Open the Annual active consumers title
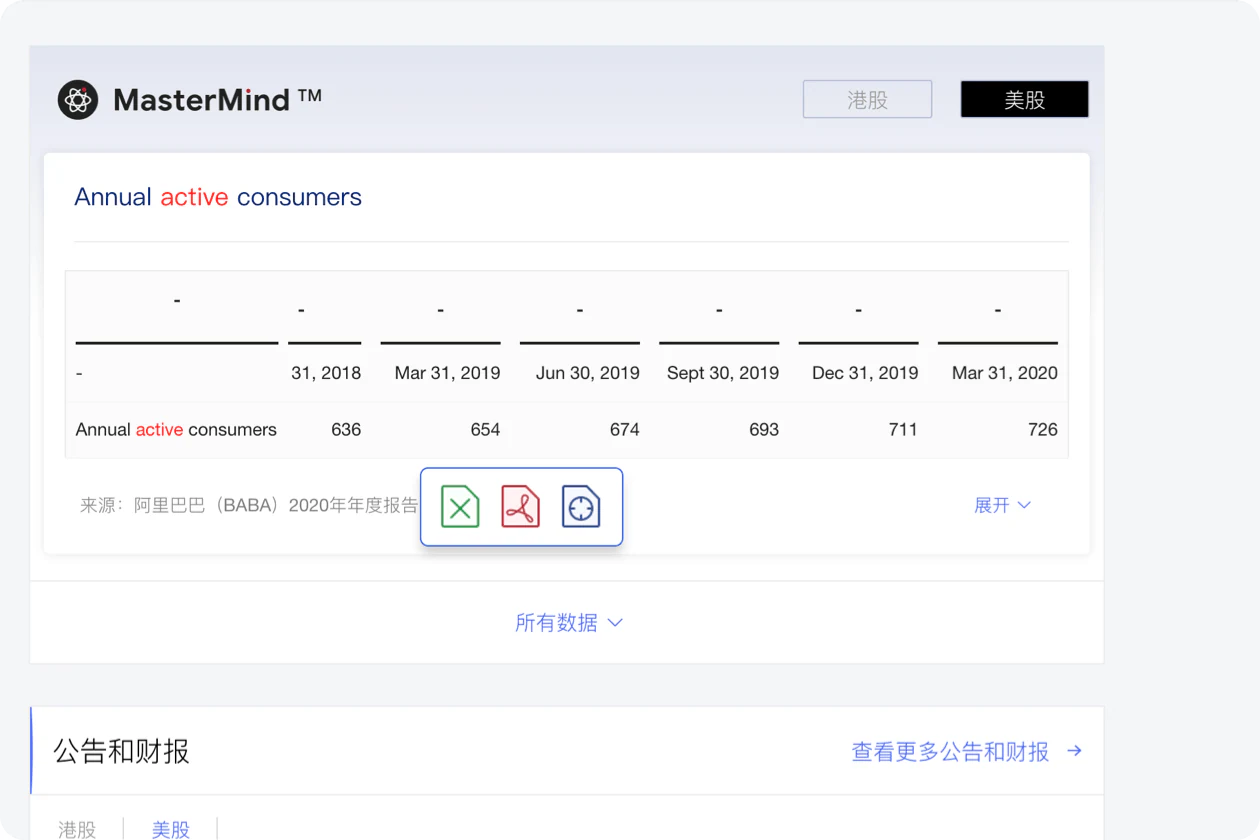The height and width of the screenshot is (840, 1260). coord(218,197)
